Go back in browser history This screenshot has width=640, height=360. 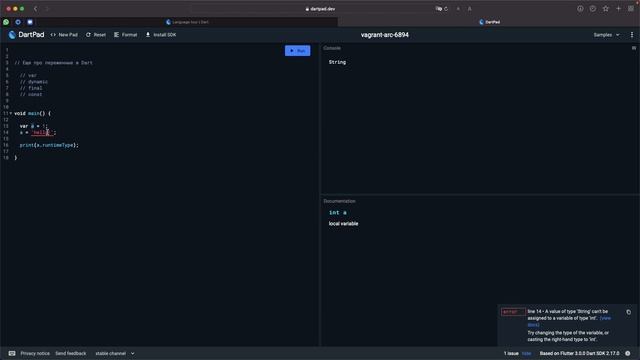pyautogui.click(x=36, y=9)
